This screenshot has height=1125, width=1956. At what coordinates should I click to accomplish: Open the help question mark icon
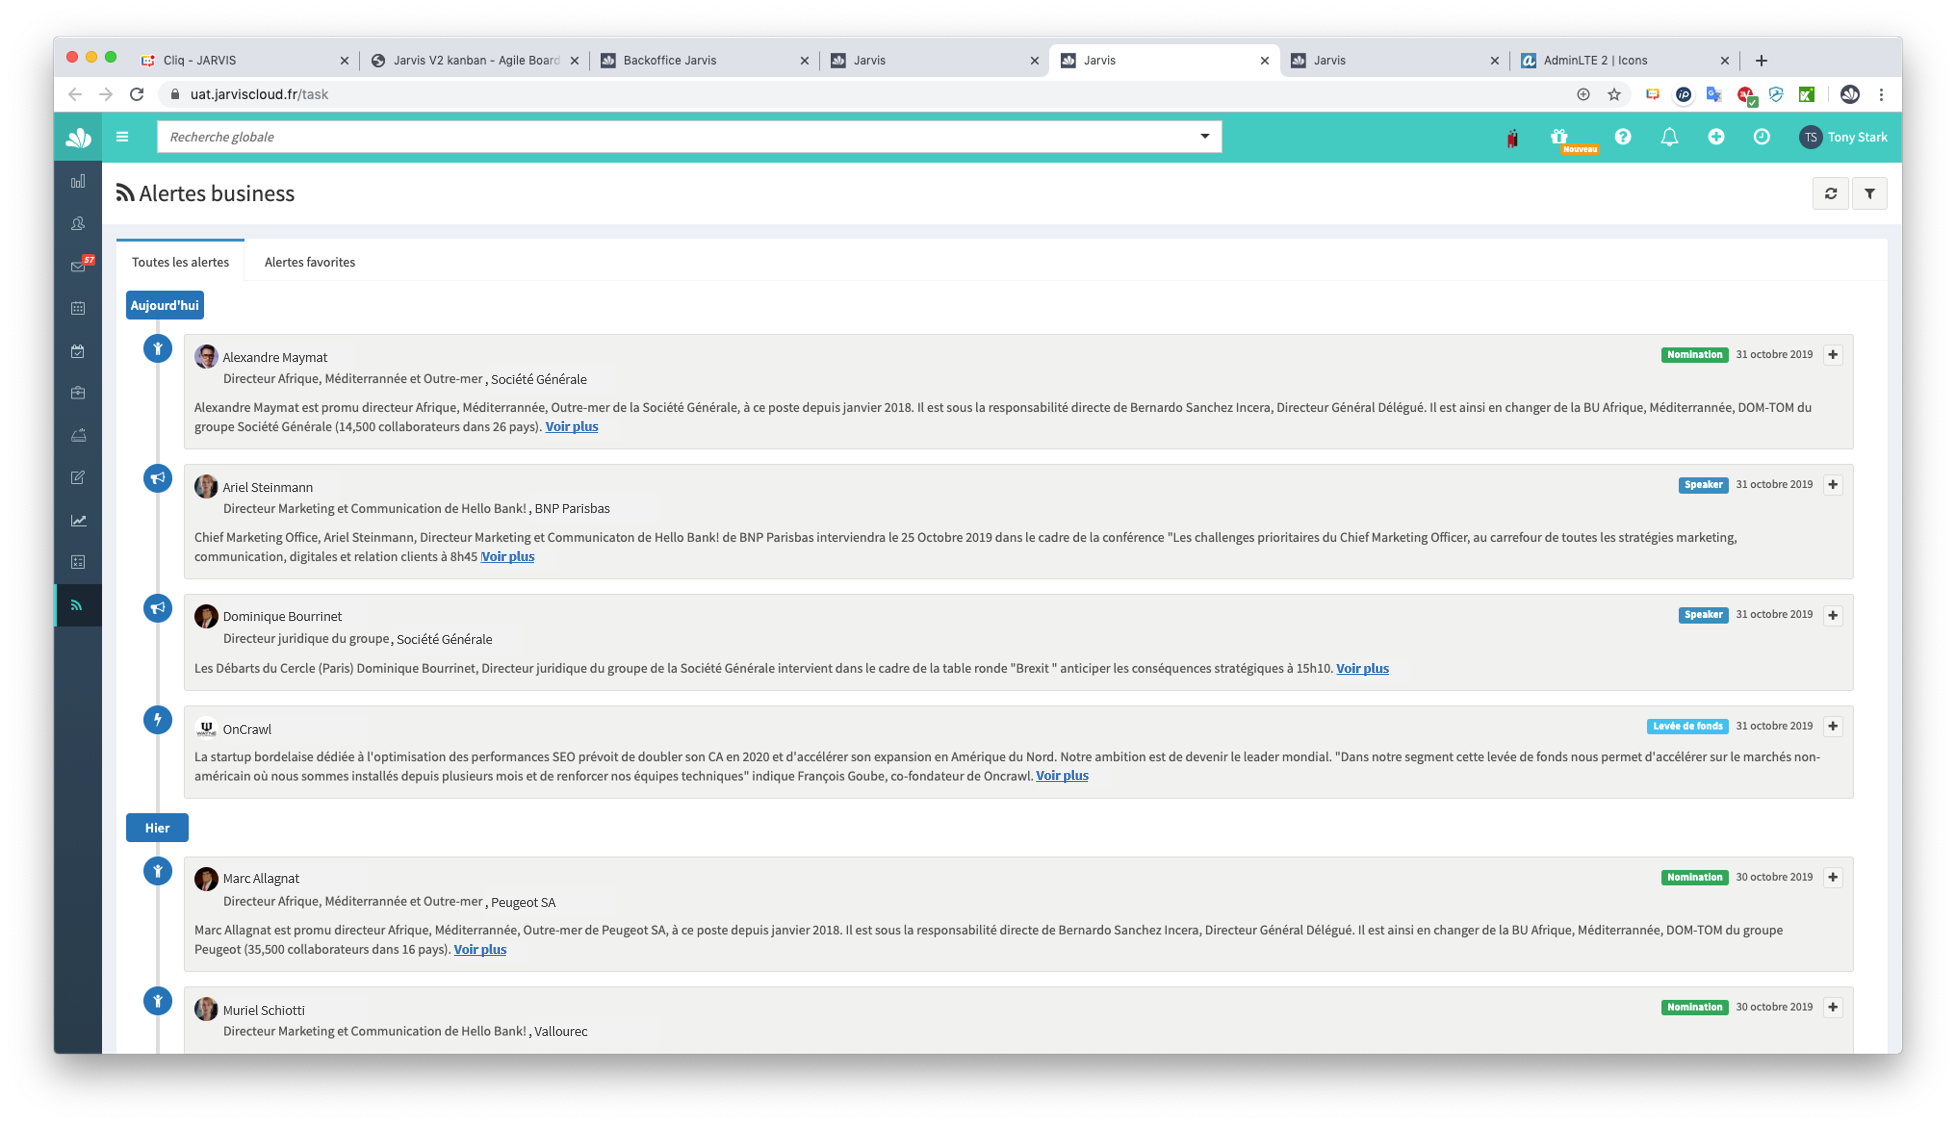pos(1623,137)
